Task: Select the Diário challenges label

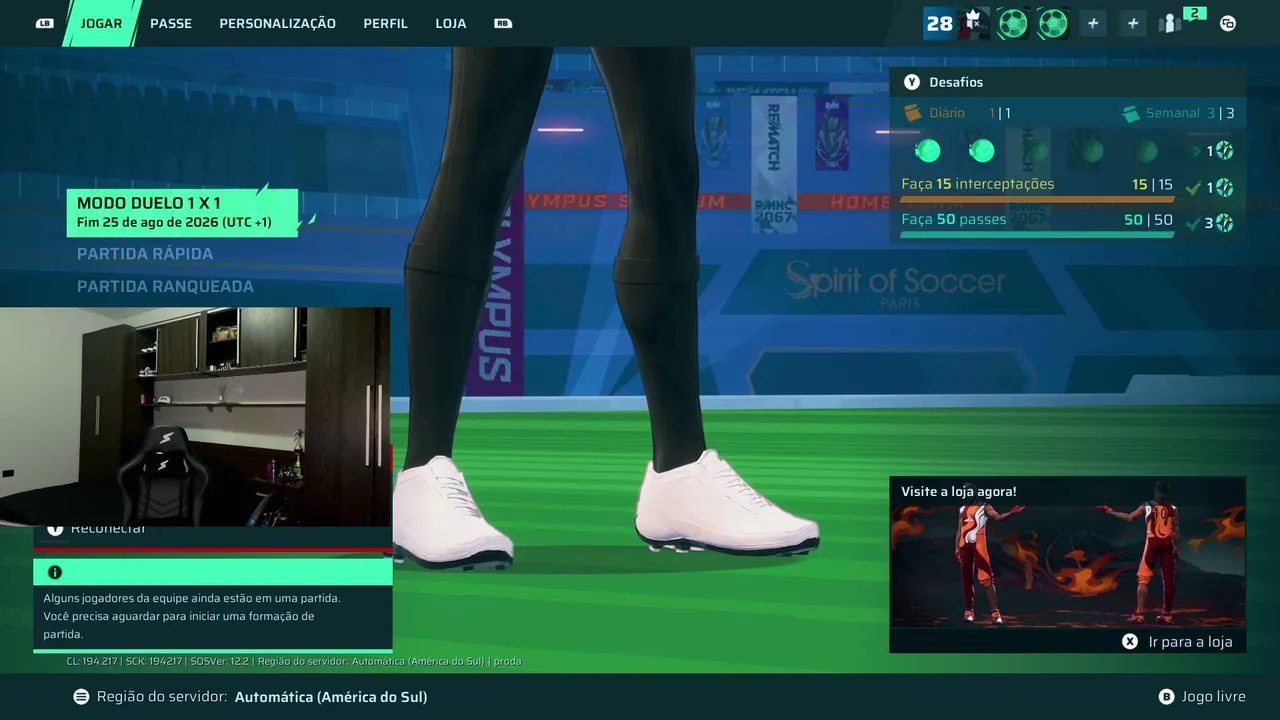Action: pos(947,113)
